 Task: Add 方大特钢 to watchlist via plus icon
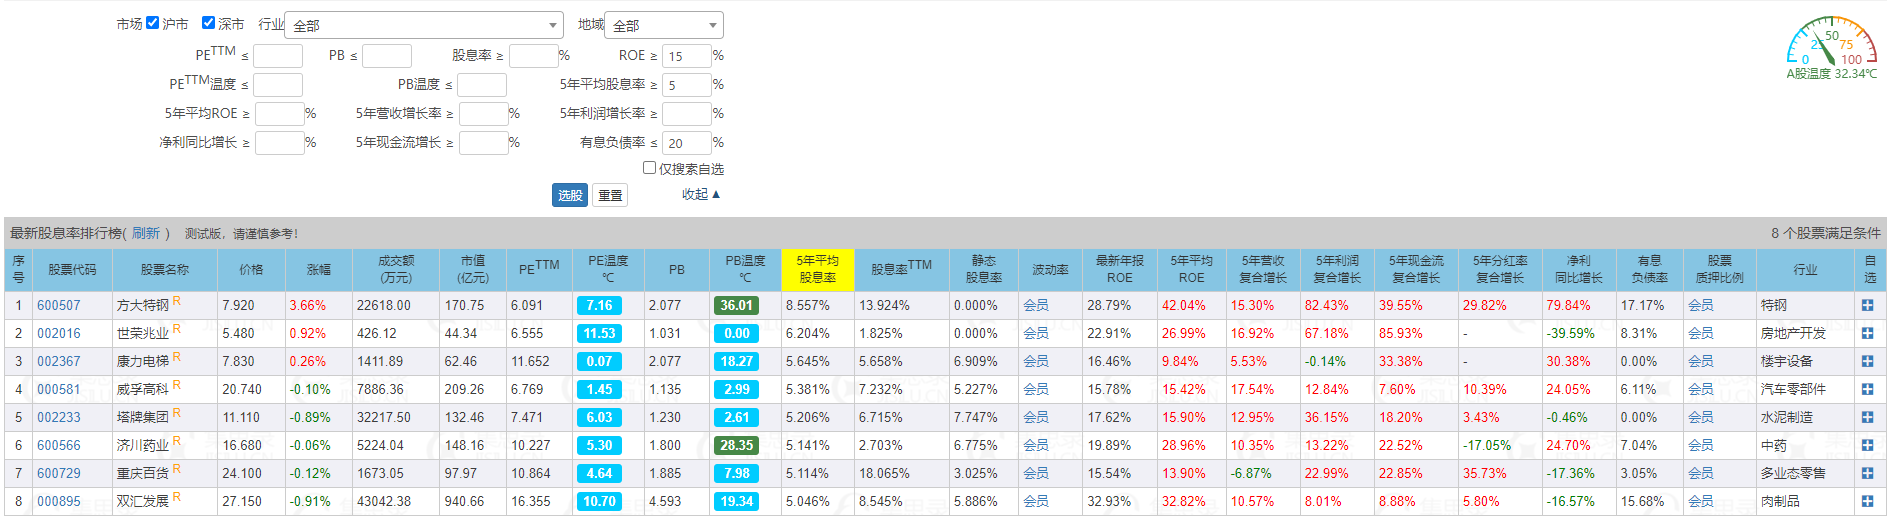(x=1867, y=306)
